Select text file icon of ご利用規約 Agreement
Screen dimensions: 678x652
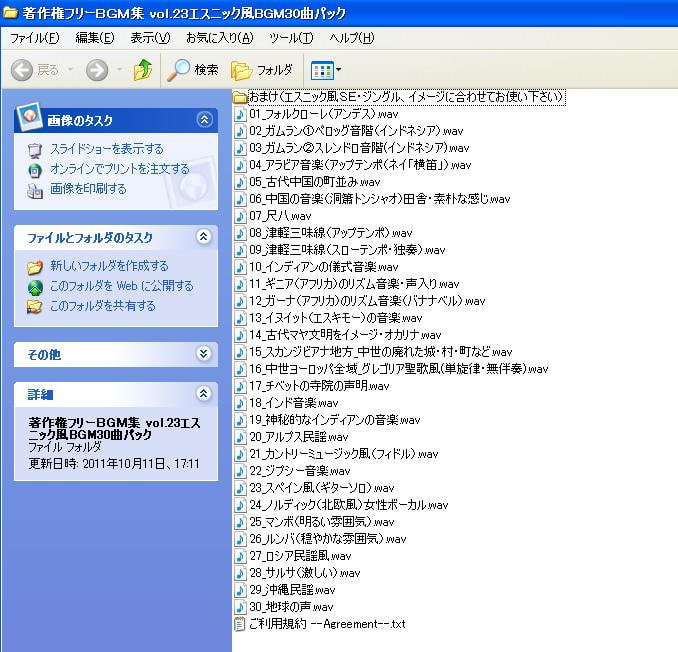(x=240, y=624)
